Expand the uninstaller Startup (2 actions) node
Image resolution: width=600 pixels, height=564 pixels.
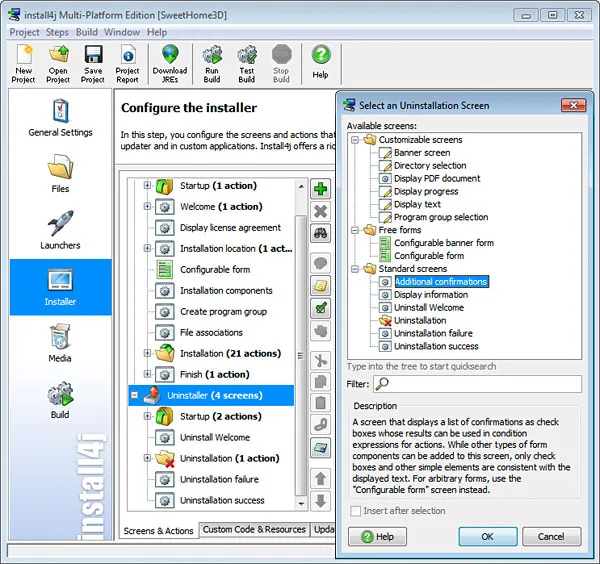point(147,416)
